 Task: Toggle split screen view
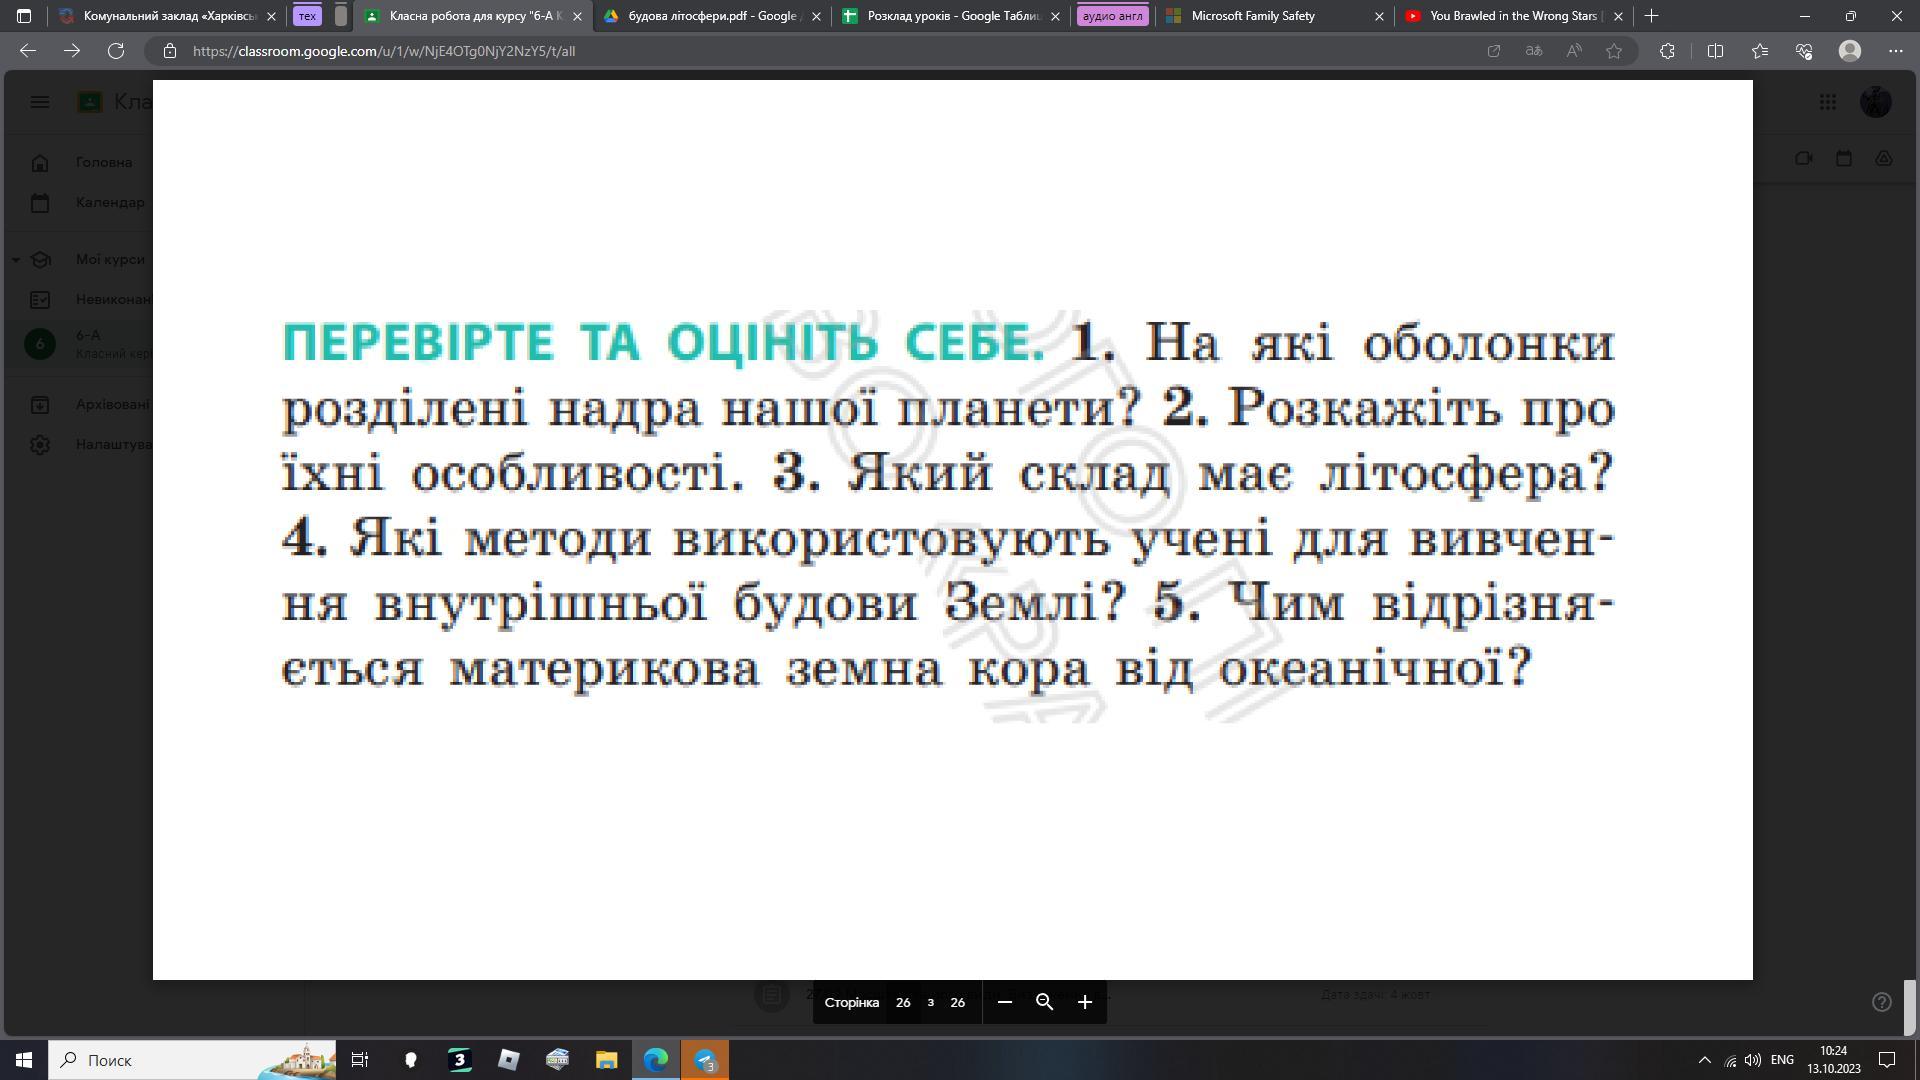pos(1715,51)
